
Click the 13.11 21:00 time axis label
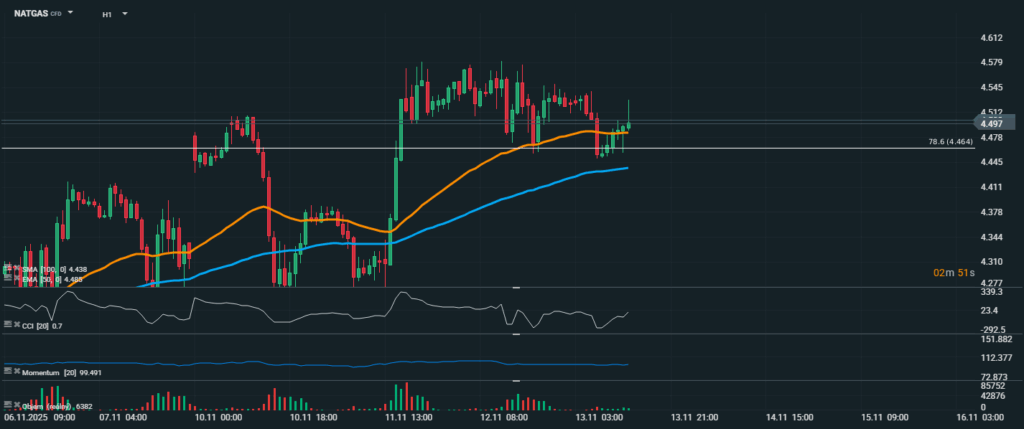(x=691, y=416)
